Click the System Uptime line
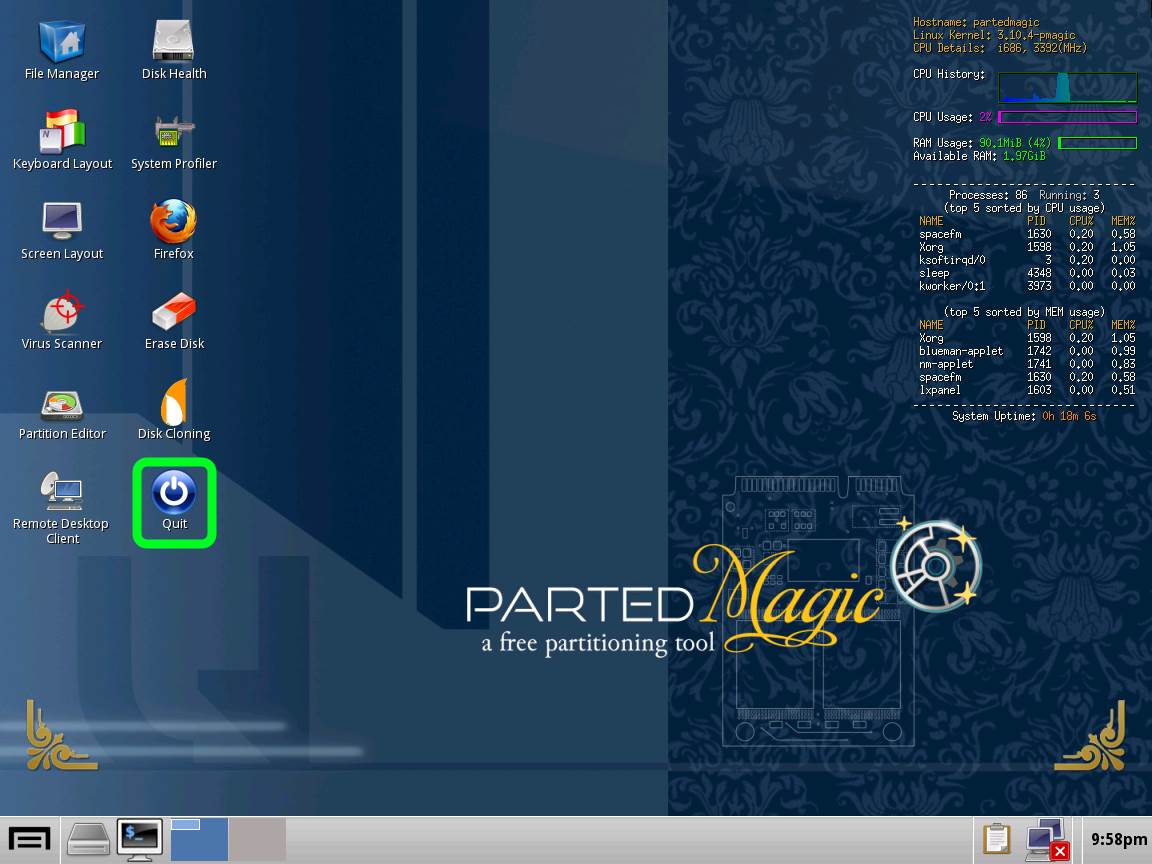Viewport: 1152px width, 864px height. pyautogui.click(x=1024, y=416)
